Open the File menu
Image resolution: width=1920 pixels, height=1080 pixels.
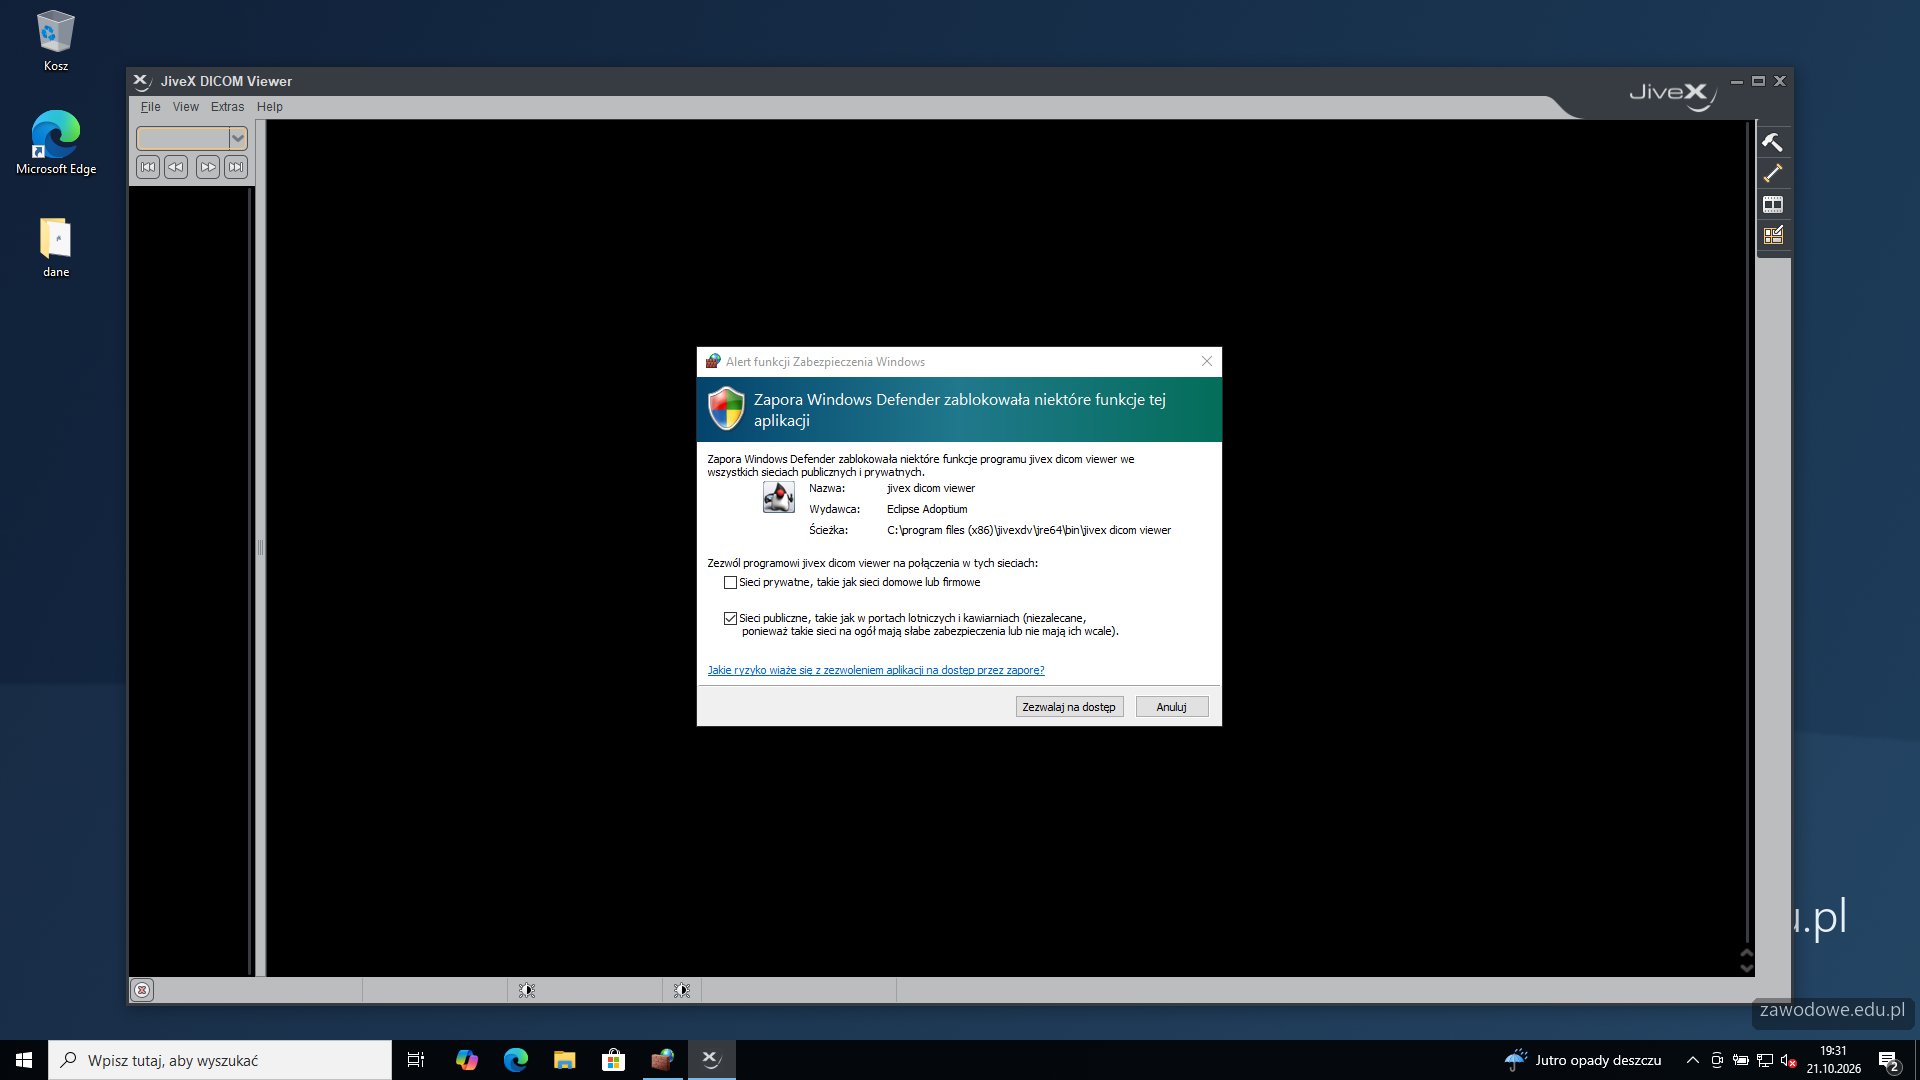[151, 107]
